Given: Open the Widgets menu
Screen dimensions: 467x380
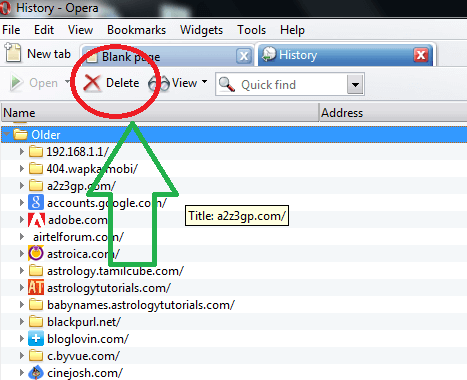Looking at the screenshot, I should pos(201,30).
